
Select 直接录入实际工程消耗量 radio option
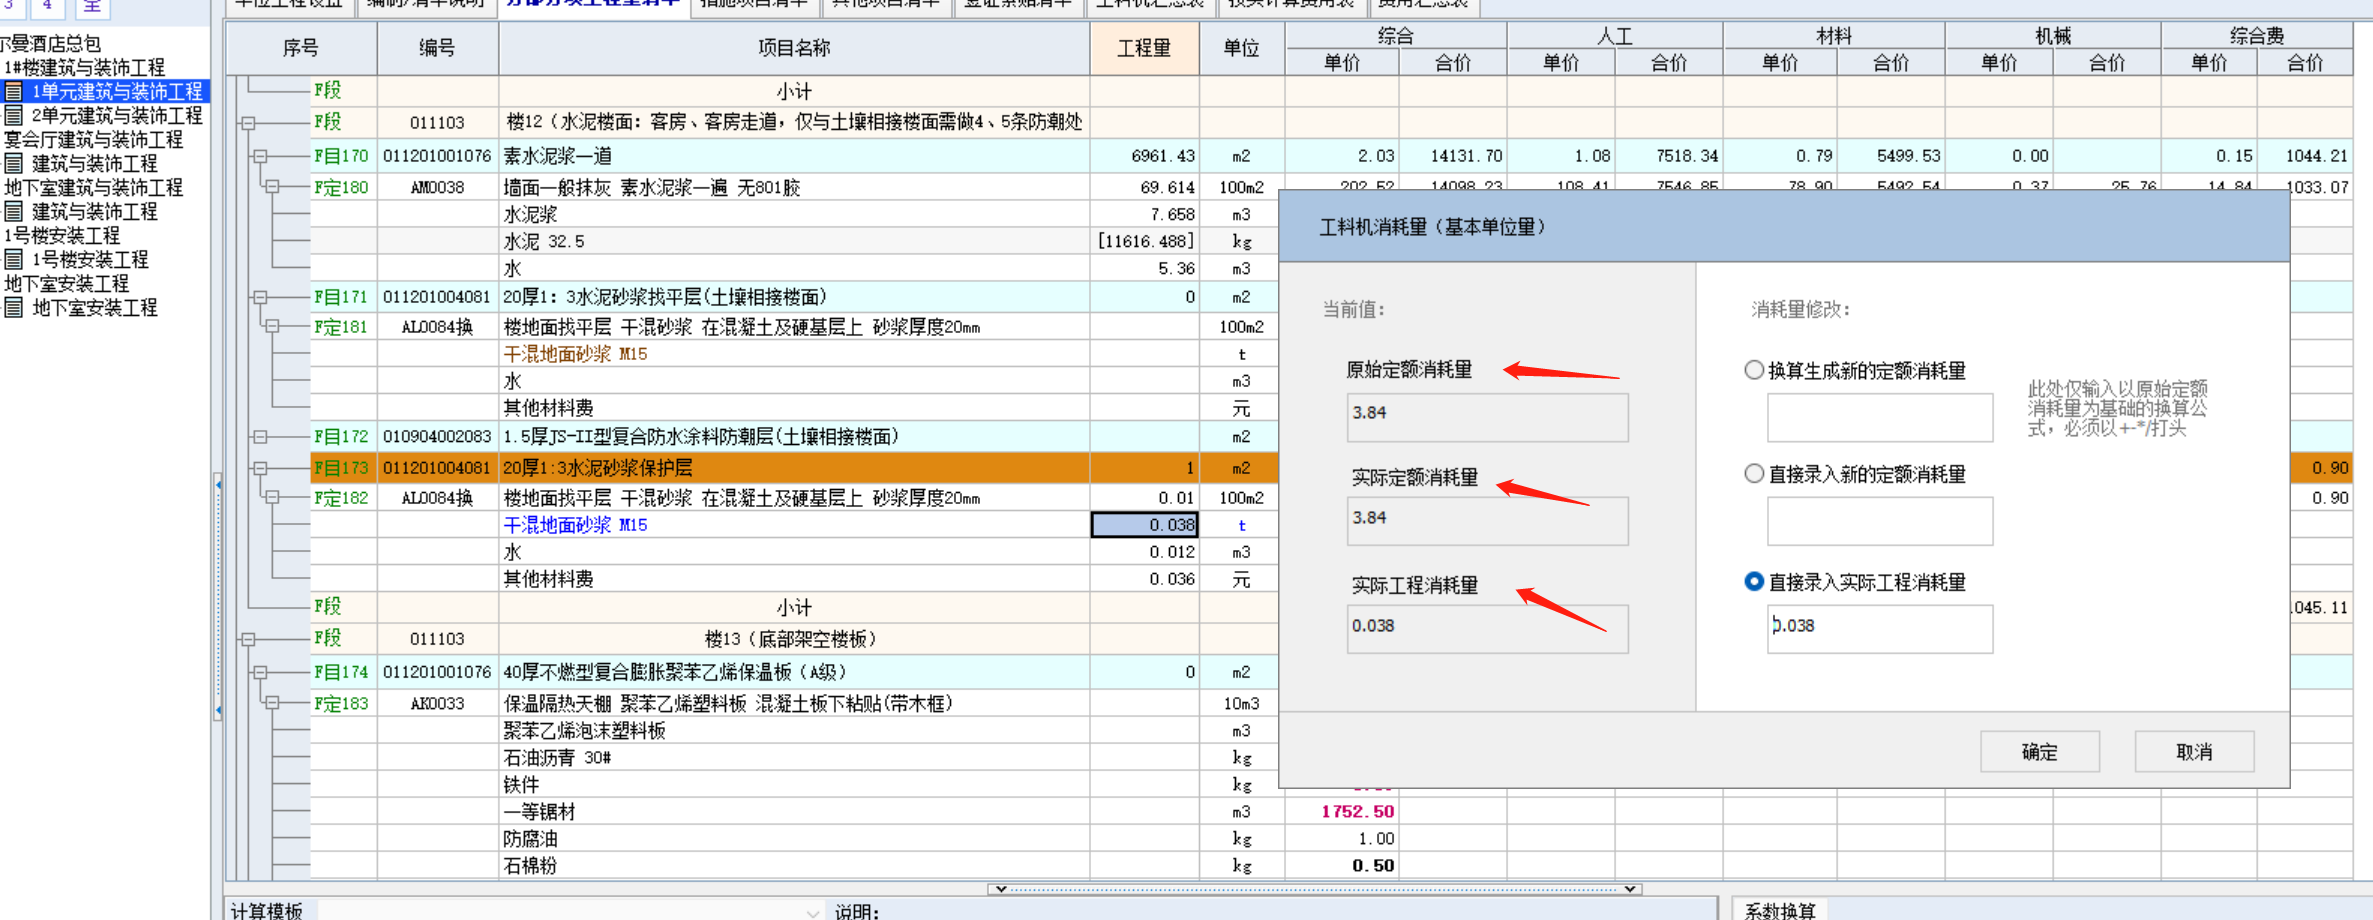(1753, 582)
